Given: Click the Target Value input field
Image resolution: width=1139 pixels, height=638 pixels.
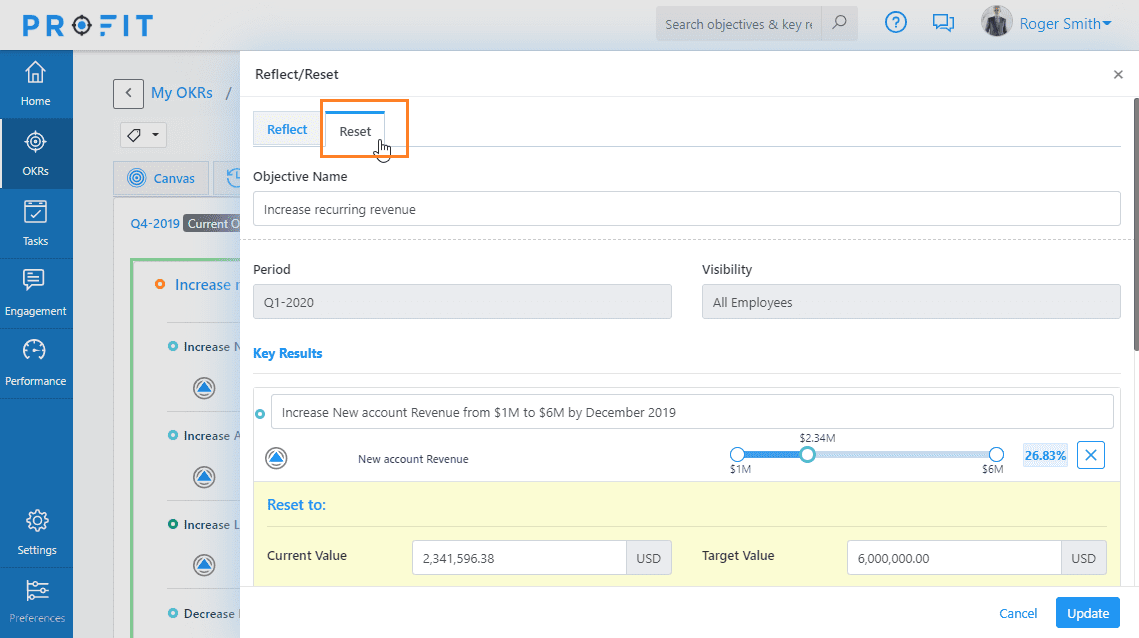Looking at the screenshot, I should (x=954, y=558).
